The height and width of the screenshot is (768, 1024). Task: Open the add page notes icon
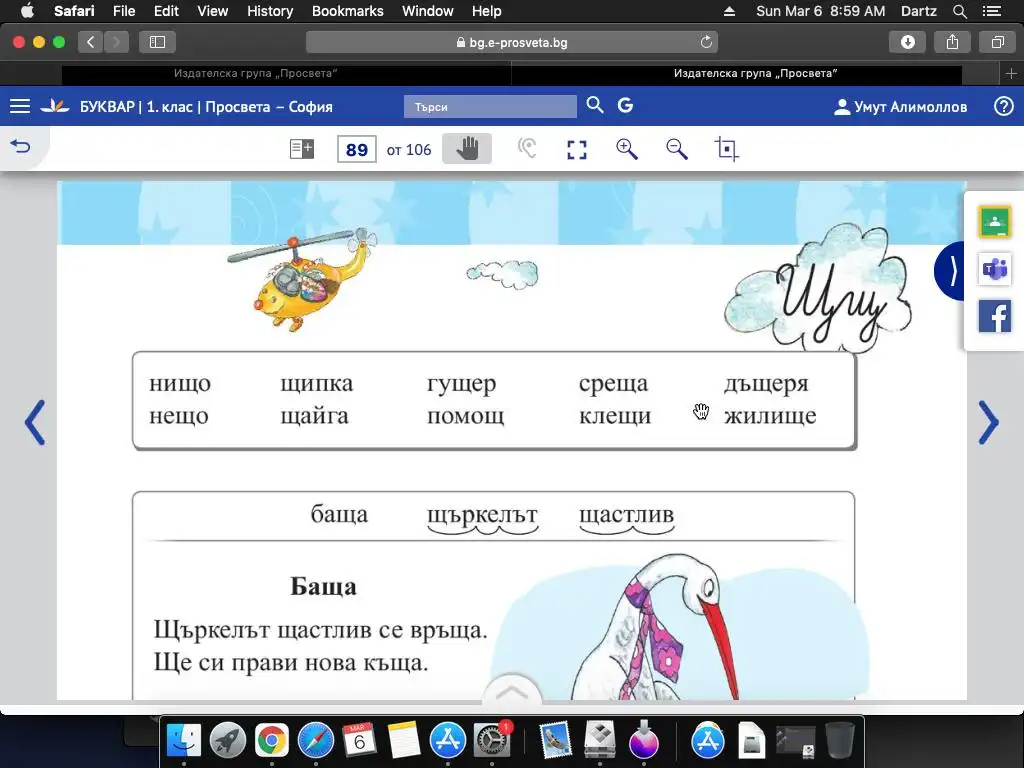click(x=302, y=149)
